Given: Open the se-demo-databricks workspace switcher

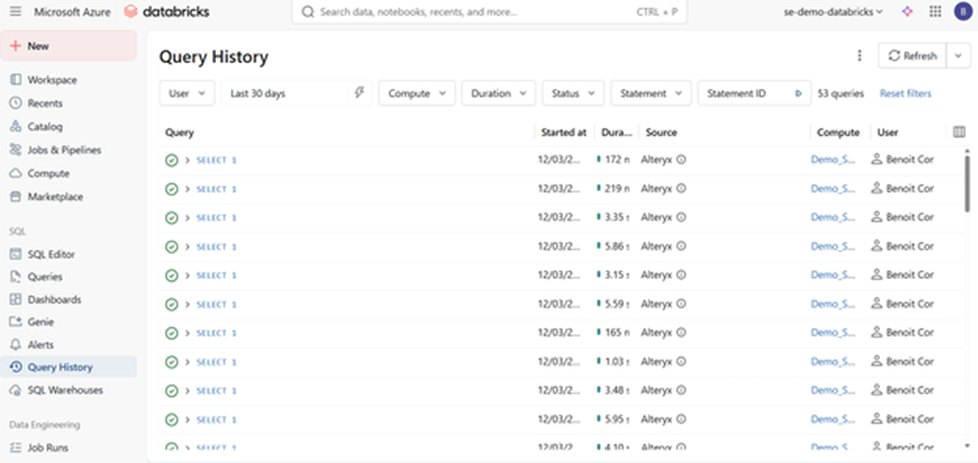Looking at the screenshot, I should (833, 11).
